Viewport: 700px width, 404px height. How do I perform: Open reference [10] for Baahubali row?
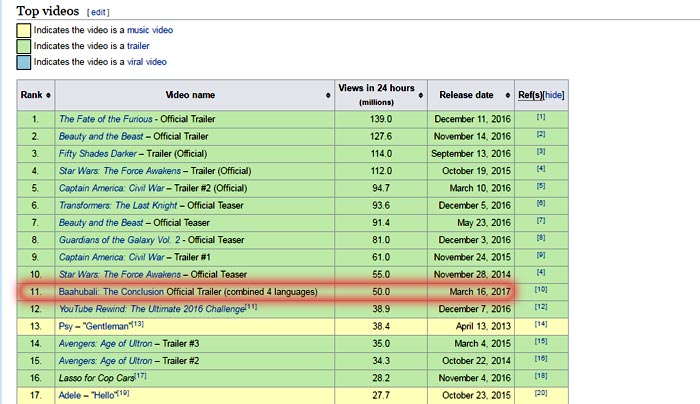point(541,289)
